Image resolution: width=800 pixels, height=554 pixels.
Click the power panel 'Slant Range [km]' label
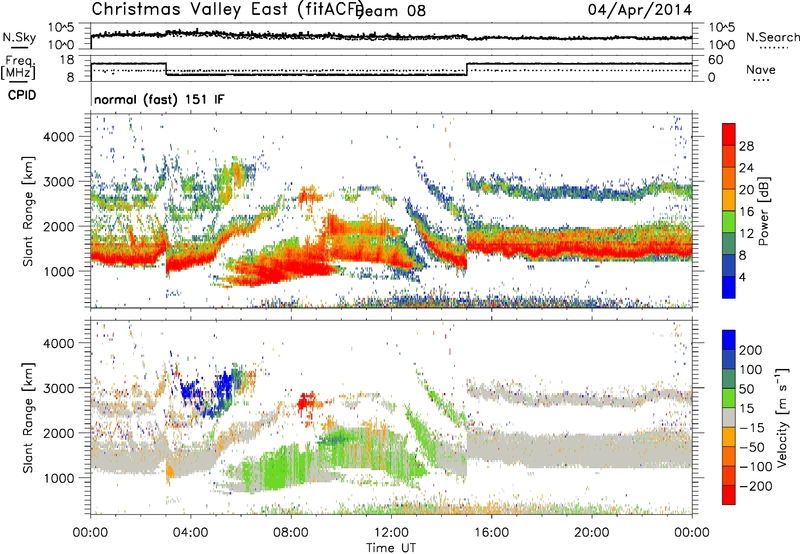28,211
